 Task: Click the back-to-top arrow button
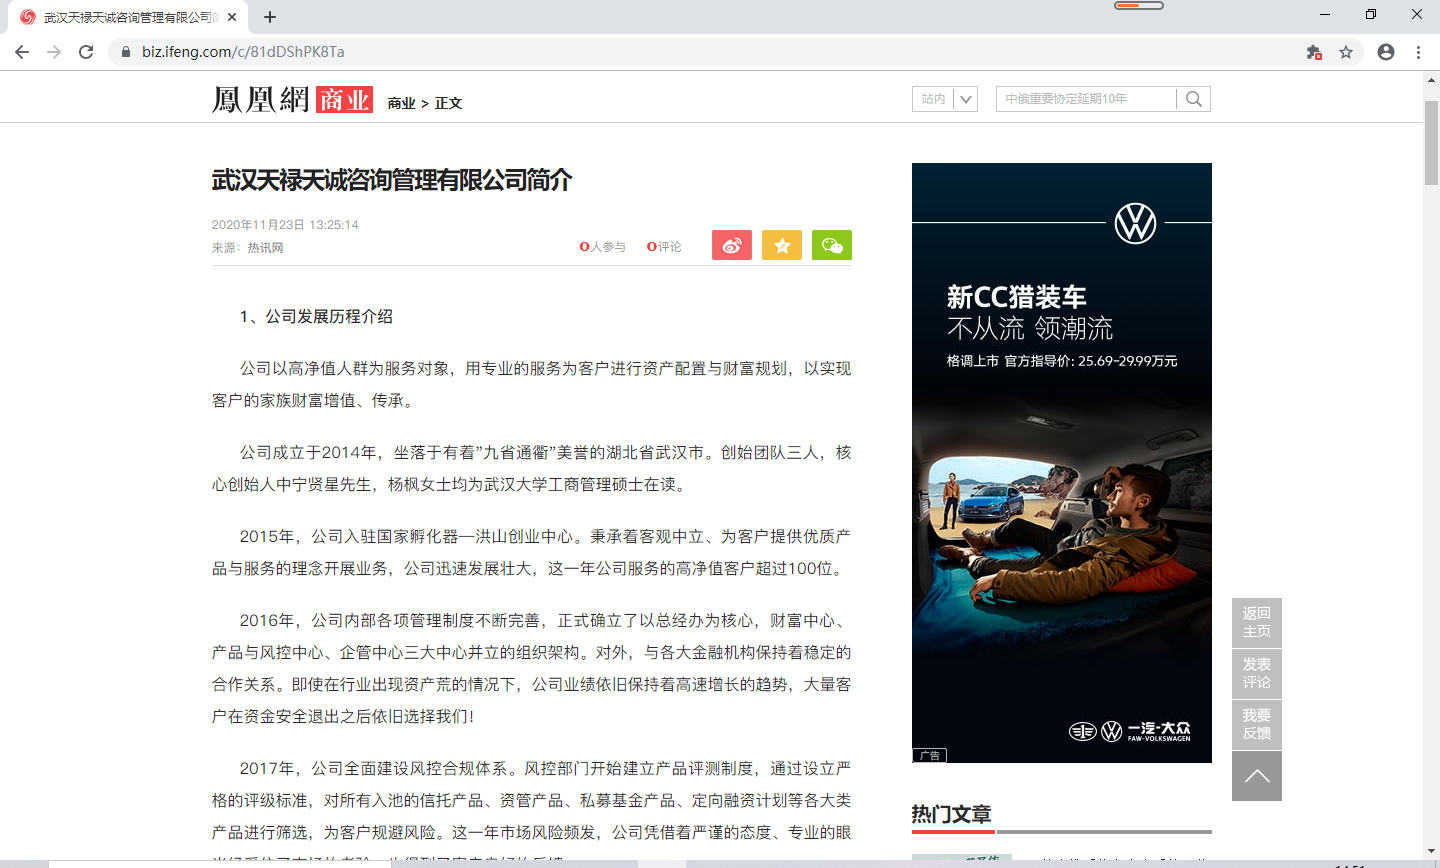1257,776
